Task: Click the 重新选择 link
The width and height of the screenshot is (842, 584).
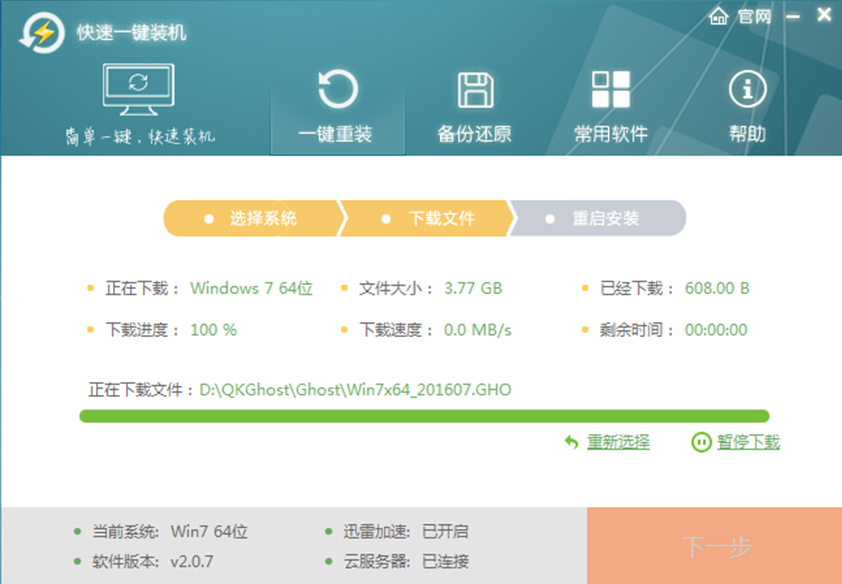Action: [x=618, y=442]
